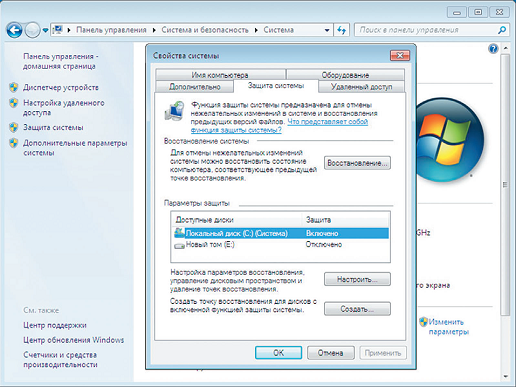Open 'Центр обновления Windows' link
Screen dimensions: 516x387
point(74,340)
